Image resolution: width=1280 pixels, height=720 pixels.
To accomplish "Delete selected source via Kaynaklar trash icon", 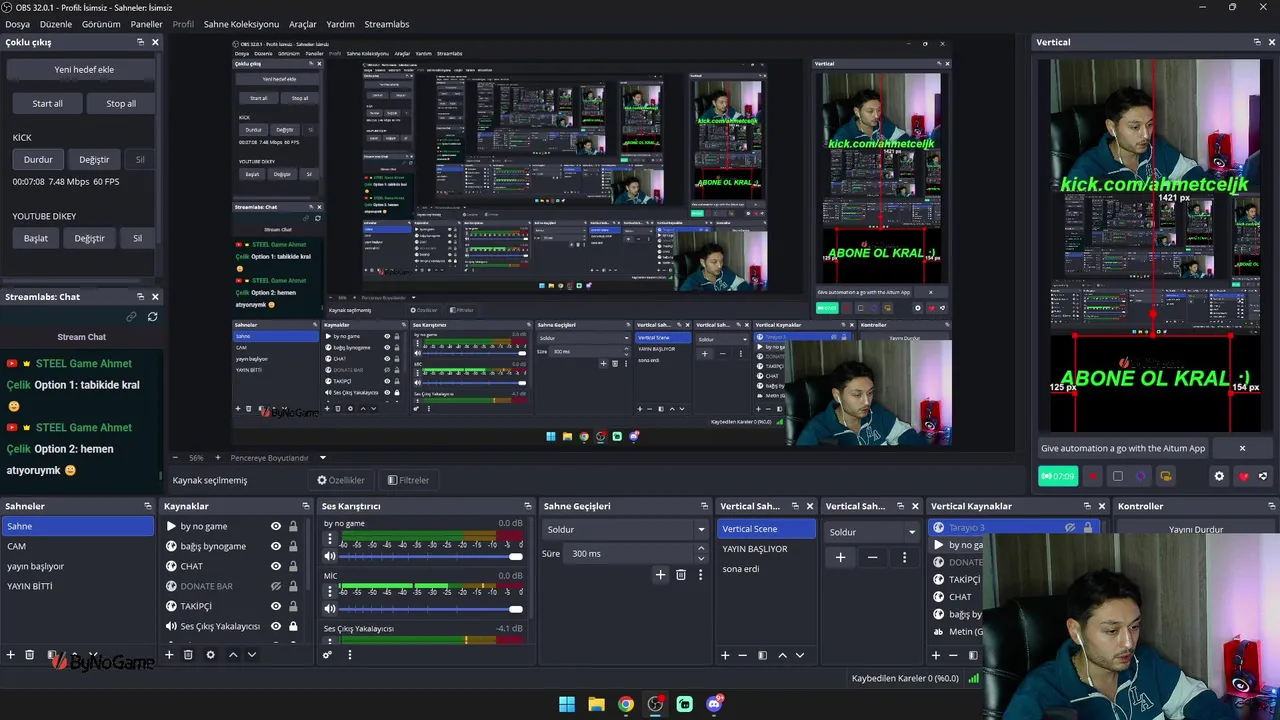I will click(188, 655).
